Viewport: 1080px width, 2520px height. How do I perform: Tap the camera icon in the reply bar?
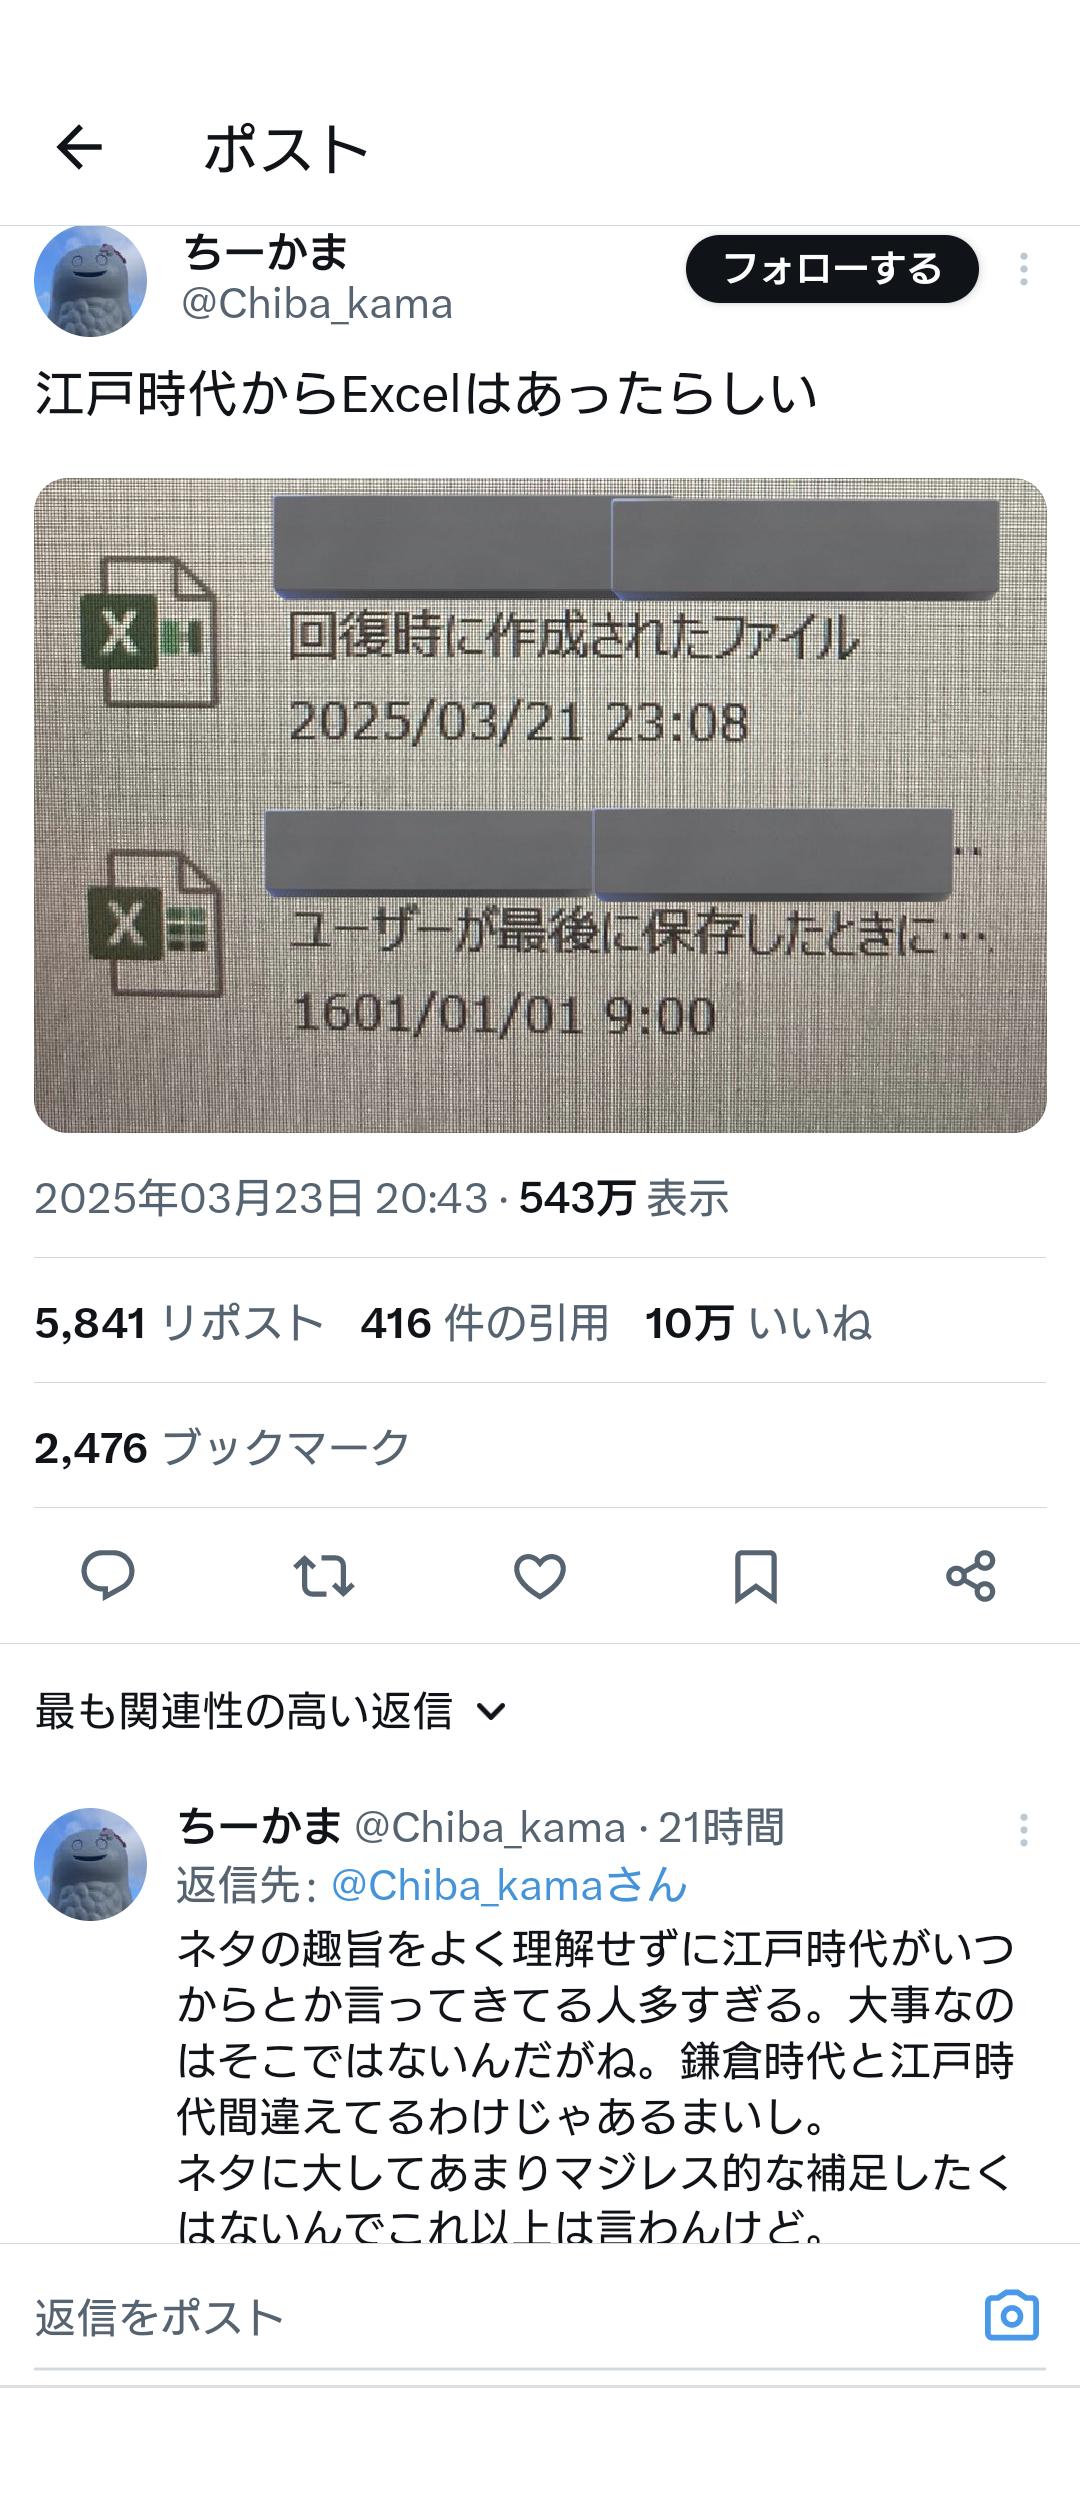tap(1012, 2315)
